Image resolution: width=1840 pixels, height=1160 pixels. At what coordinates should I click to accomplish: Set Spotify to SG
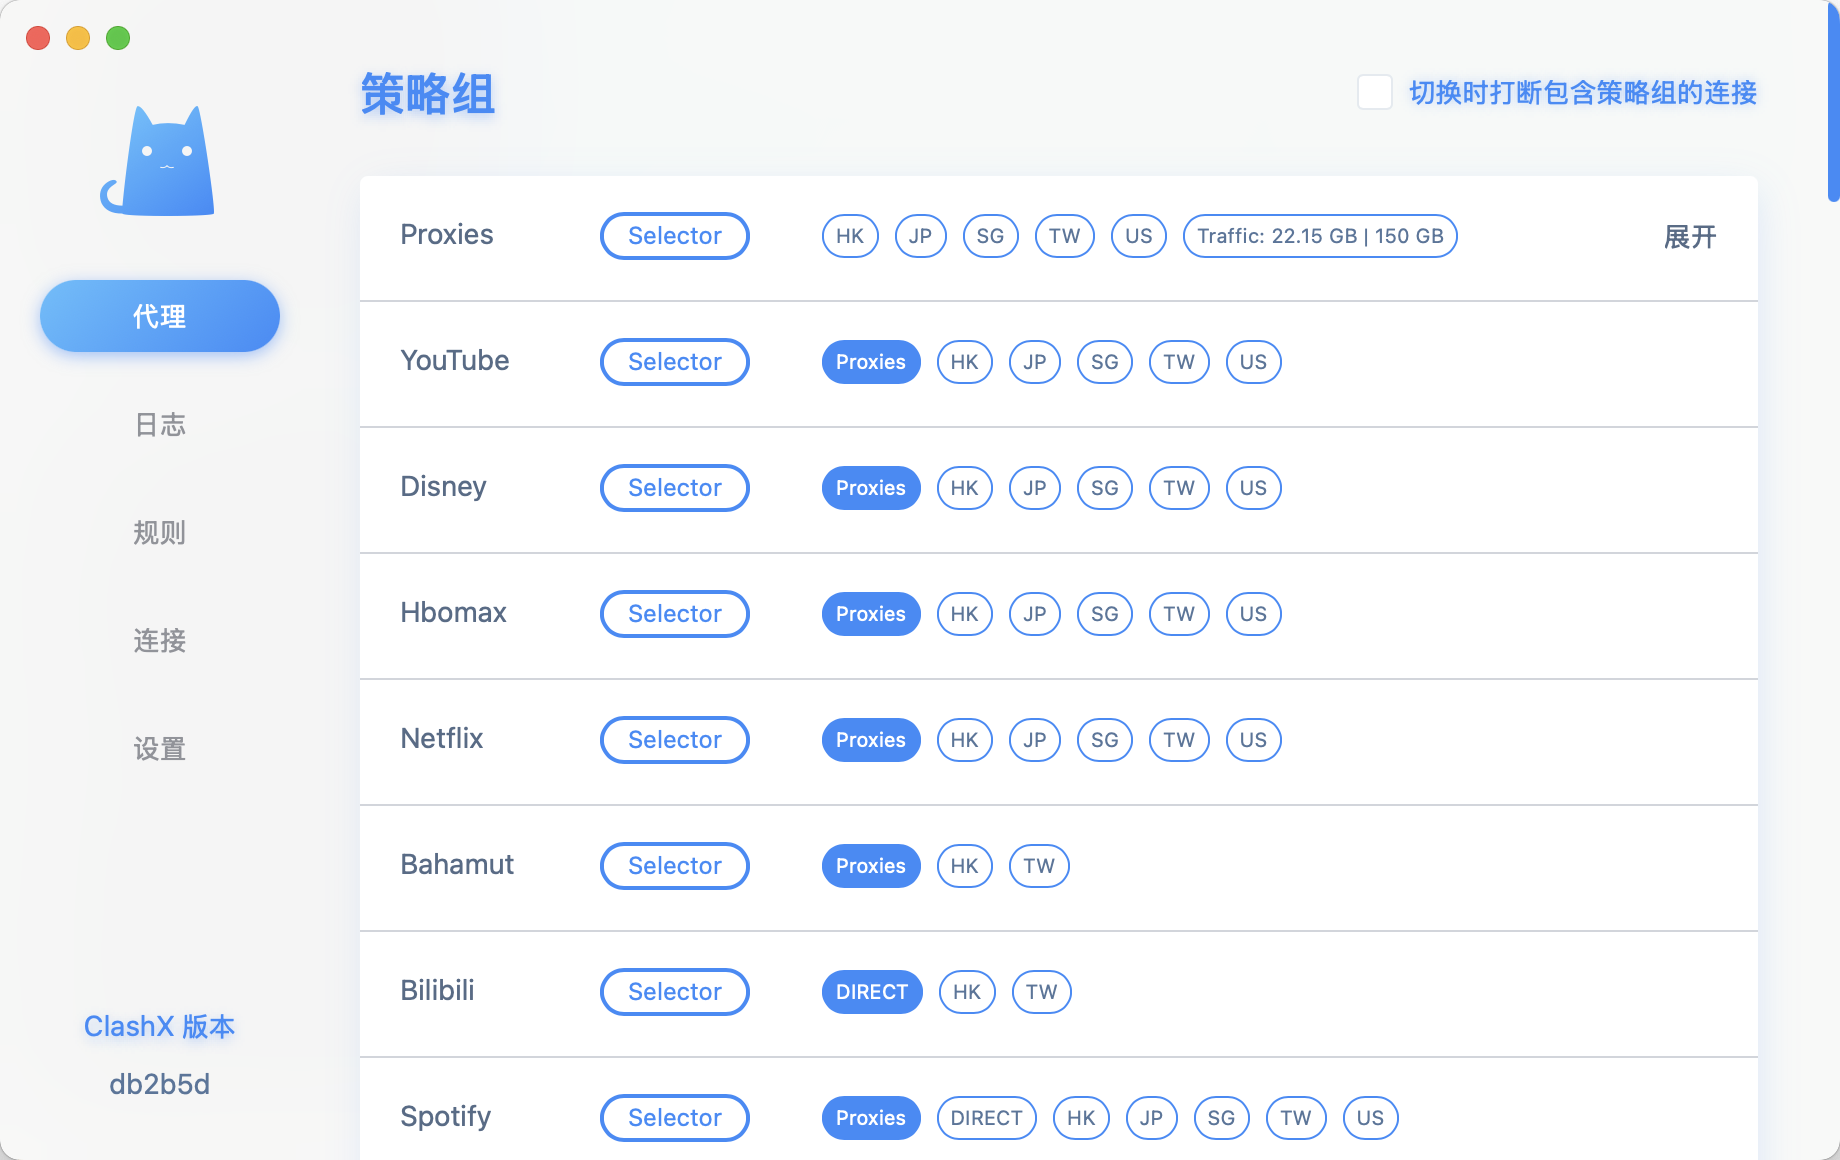[1222, 1118]
